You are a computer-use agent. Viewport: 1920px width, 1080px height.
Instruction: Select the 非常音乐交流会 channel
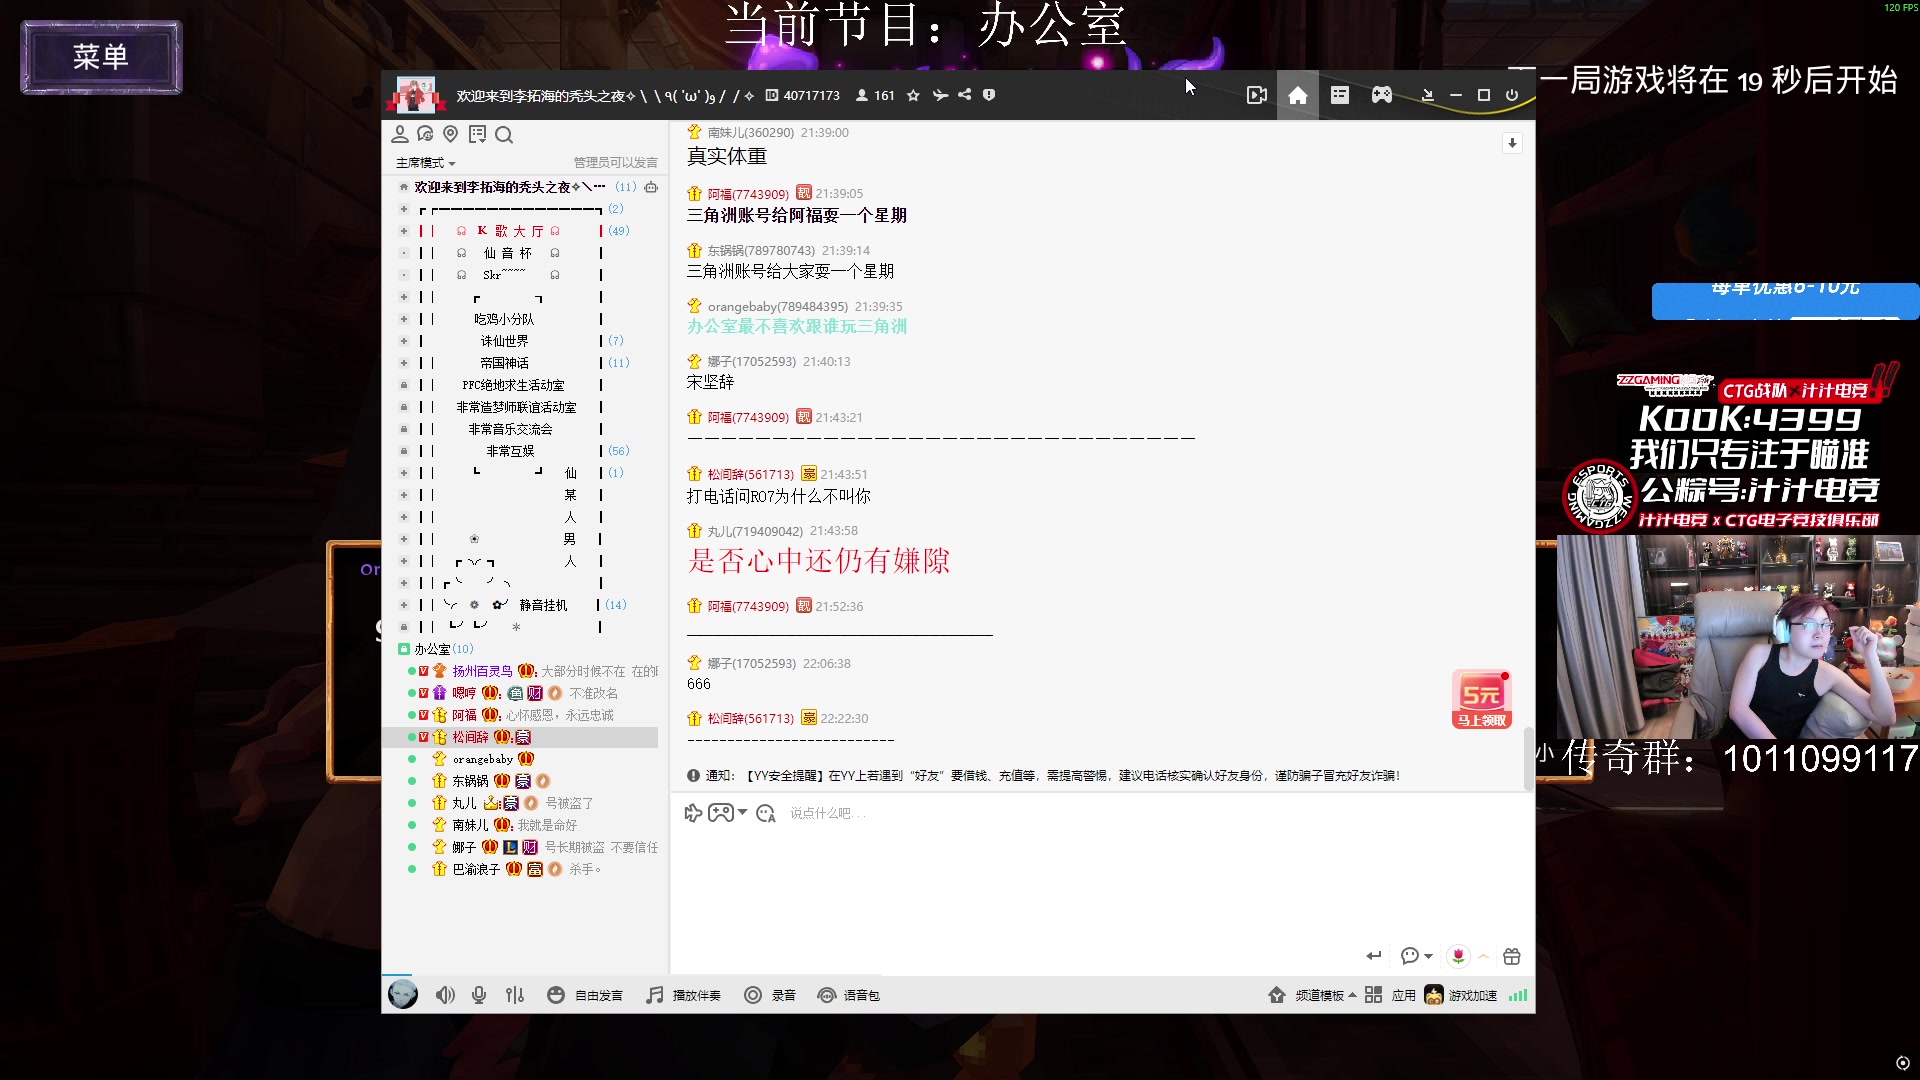[511, 429]
